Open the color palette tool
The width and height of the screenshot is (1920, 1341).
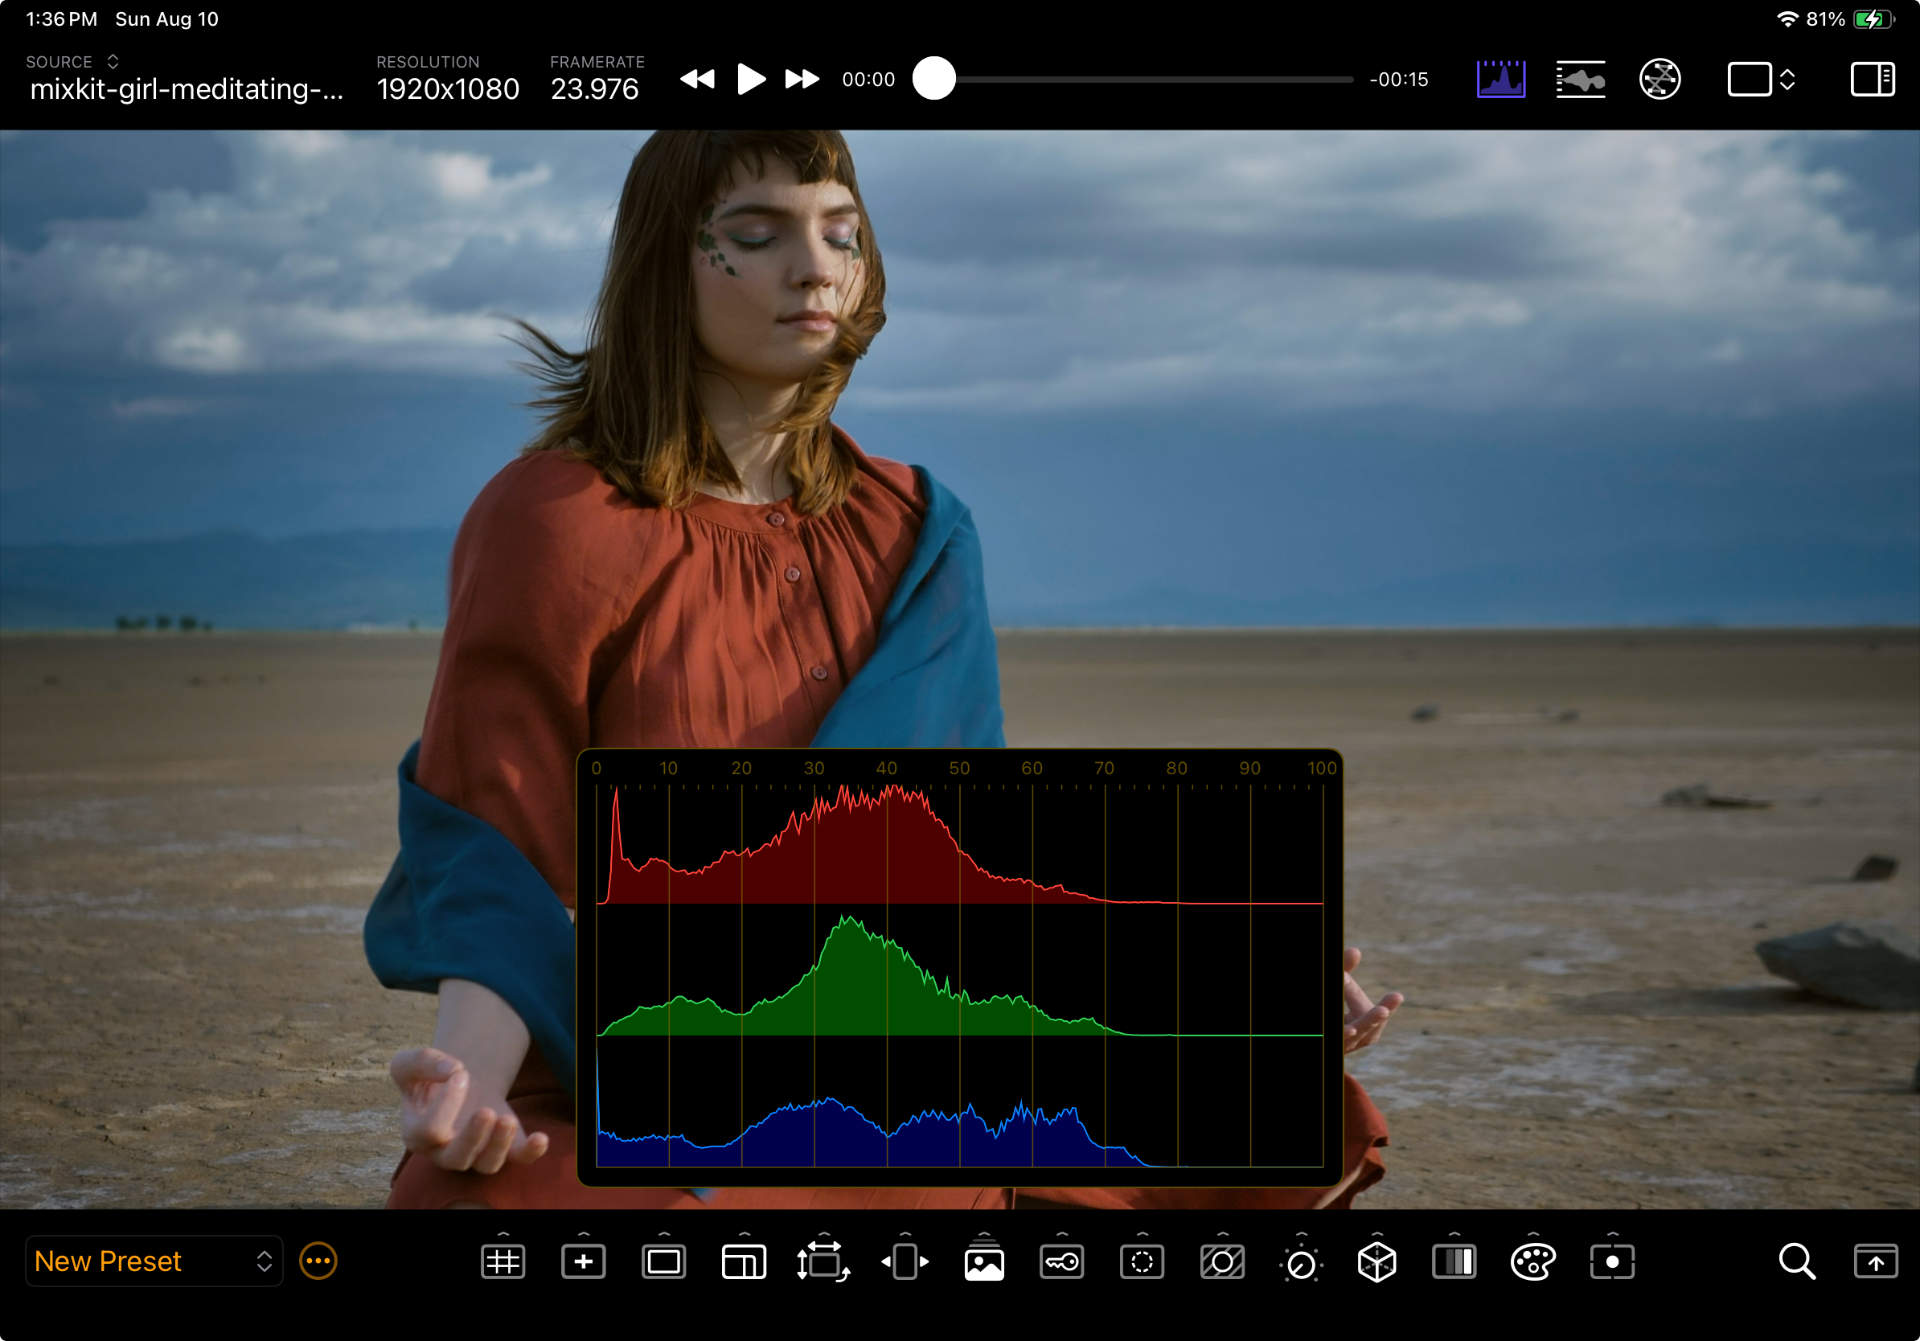pyautogui.click(x=1533, y=1262)
